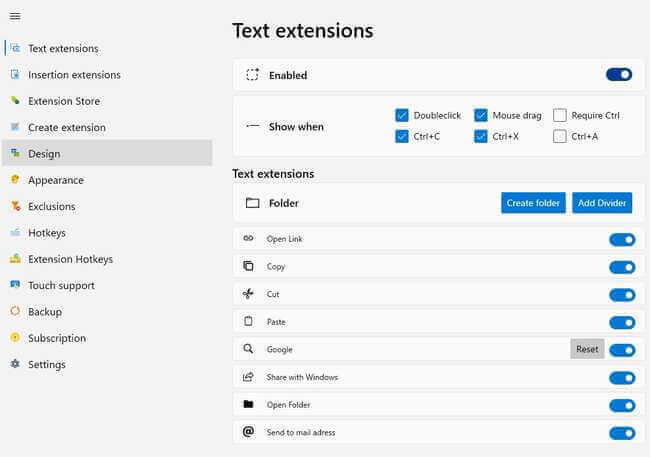Disable the Copy extension toggle

[622, 267]
